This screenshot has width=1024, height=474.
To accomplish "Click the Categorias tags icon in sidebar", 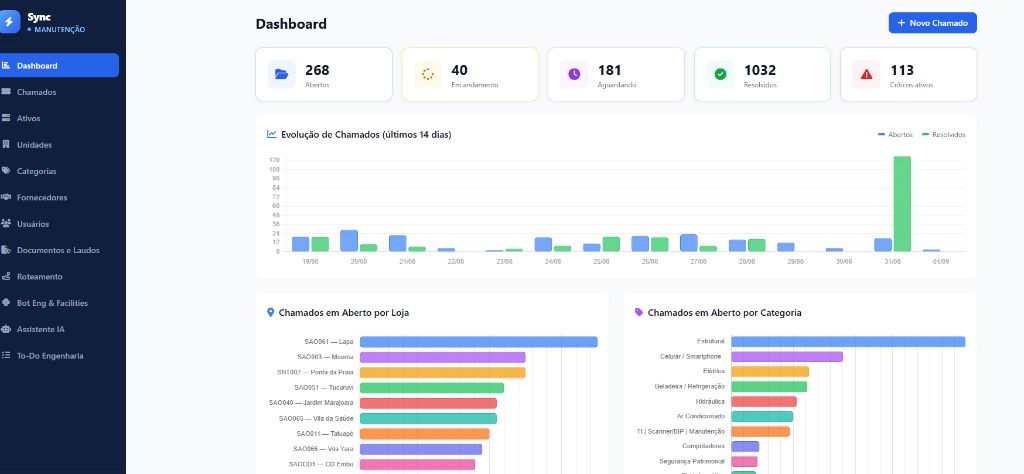I will click(x=6, y=170).
